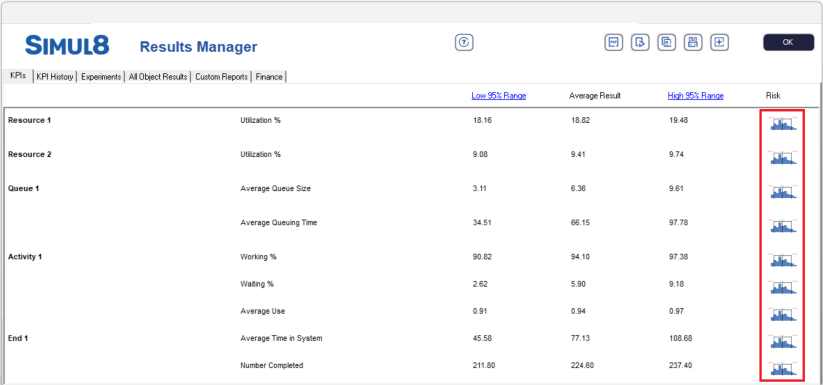Click the Results Manager title

pyautogui.click(x=198, y=47)
